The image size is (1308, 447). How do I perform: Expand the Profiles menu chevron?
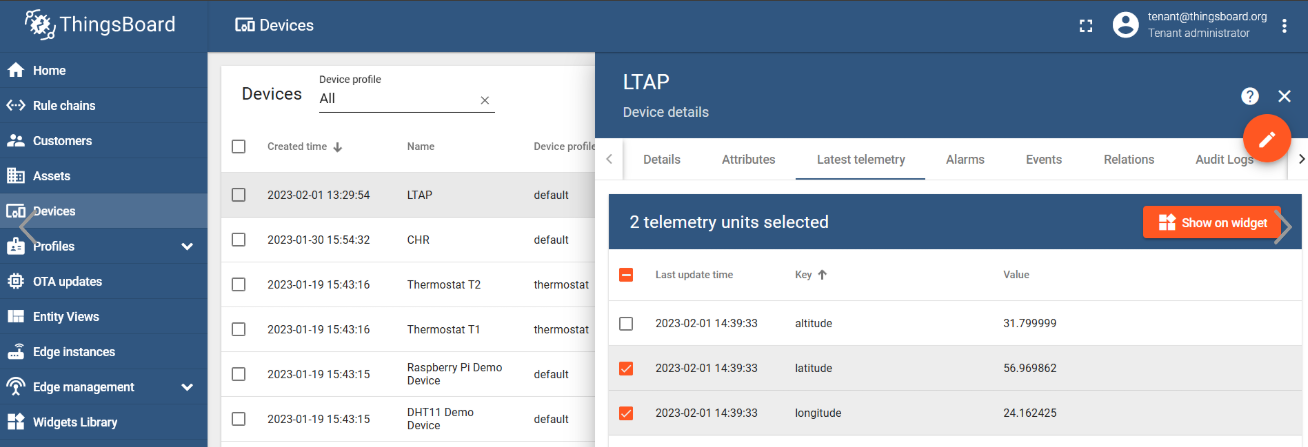click(x=187, y=247)
